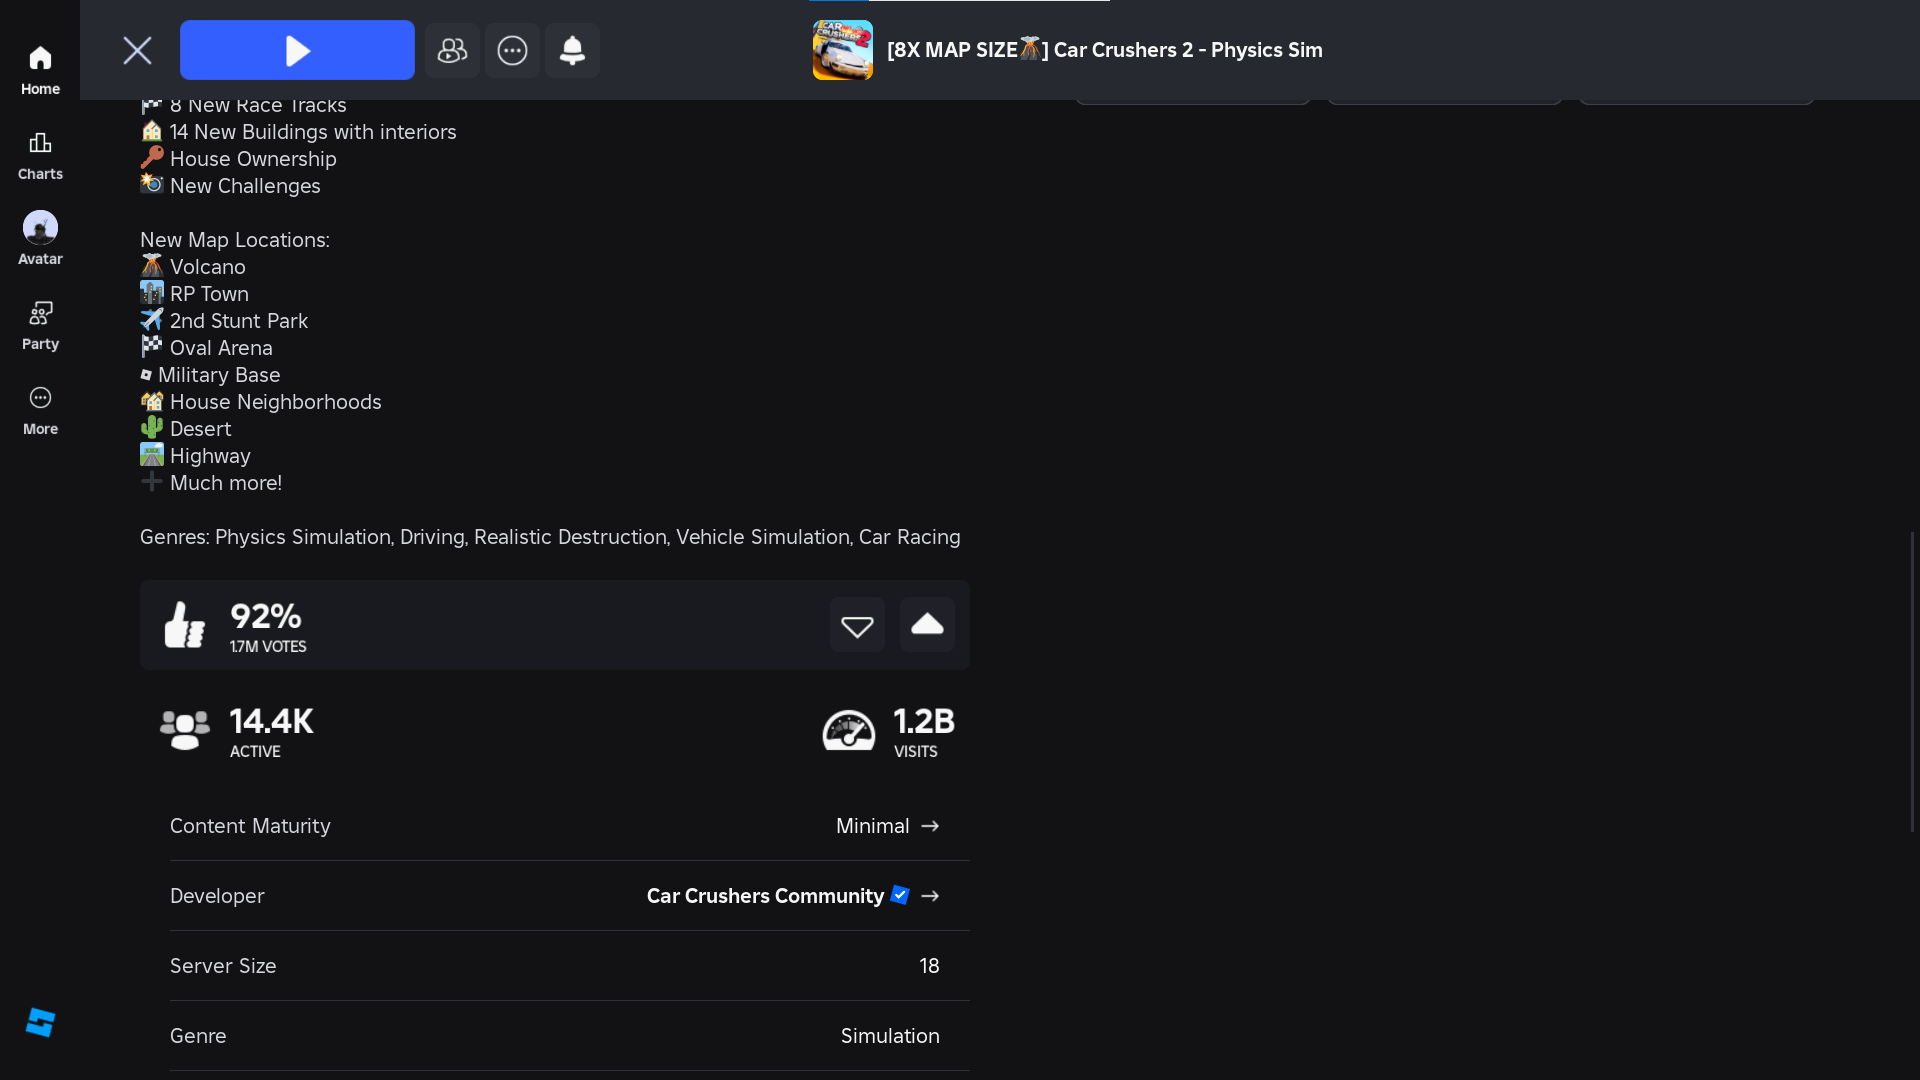Open the three-dots options menu

coord(512,50)
